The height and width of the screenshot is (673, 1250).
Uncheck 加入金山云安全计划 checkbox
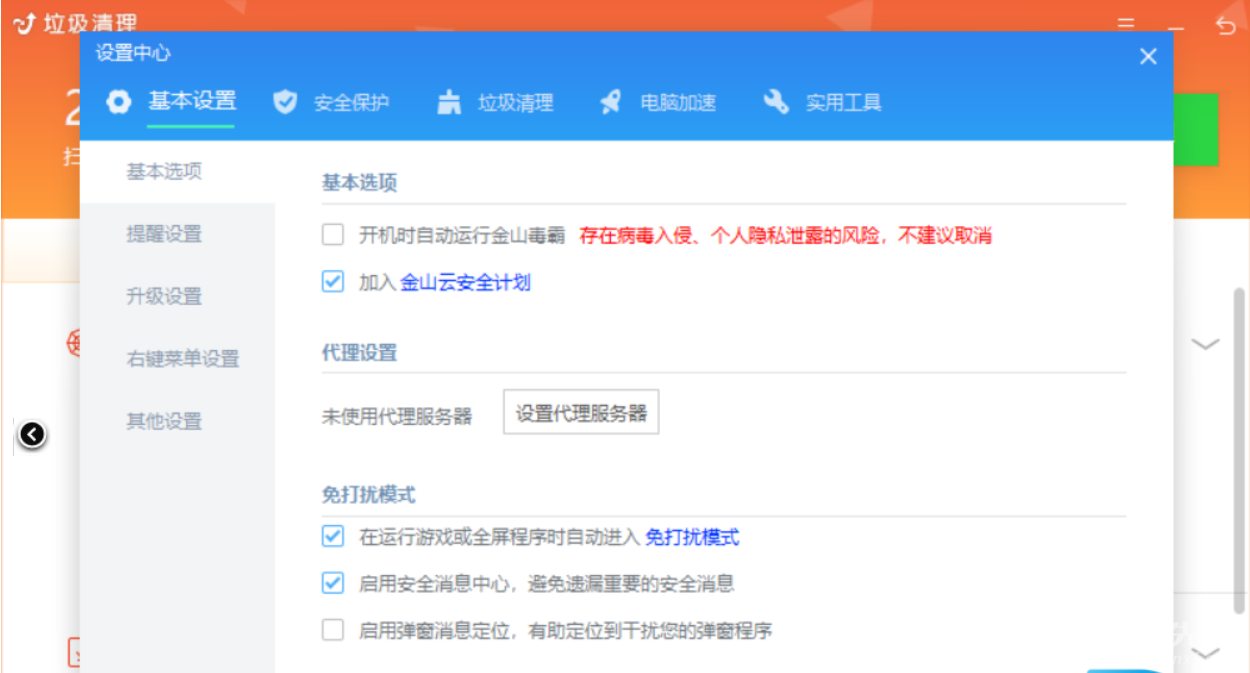(x=333, y=282)
